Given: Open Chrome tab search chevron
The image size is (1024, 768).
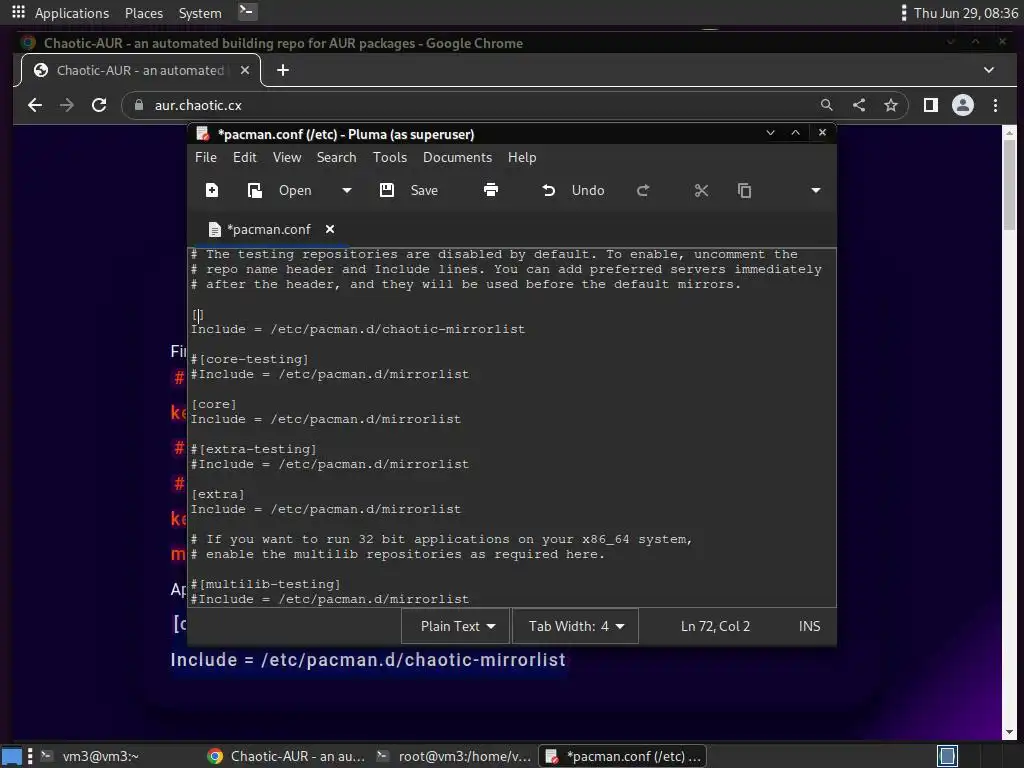Looking at the screenshot, I should 989,70.
